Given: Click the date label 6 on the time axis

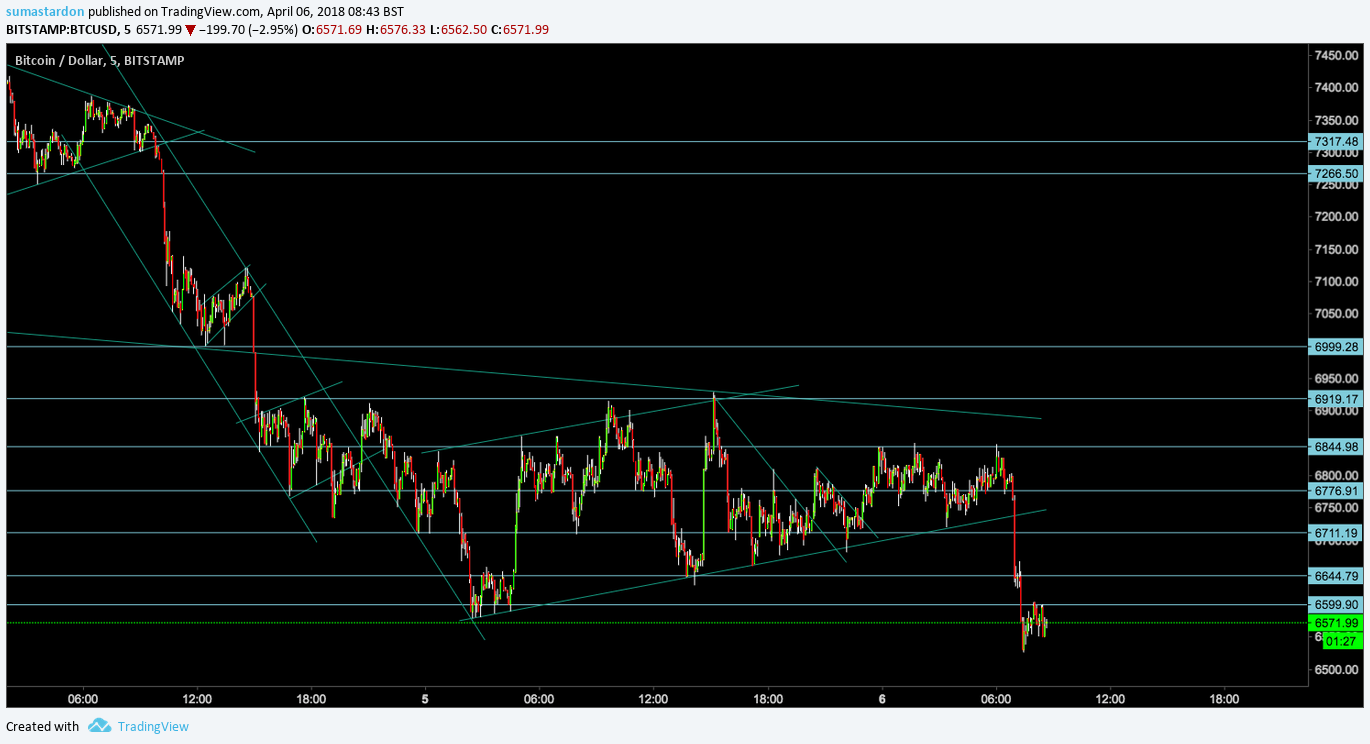Looking at the screenshot, I should tap(882, 699).
